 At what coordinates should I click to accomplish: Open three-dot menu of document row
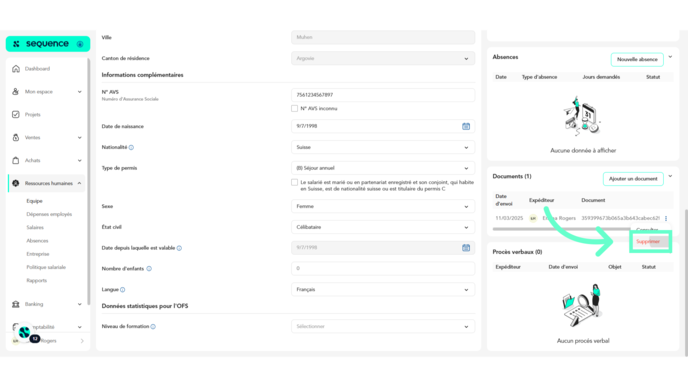[x=666, y=218]
